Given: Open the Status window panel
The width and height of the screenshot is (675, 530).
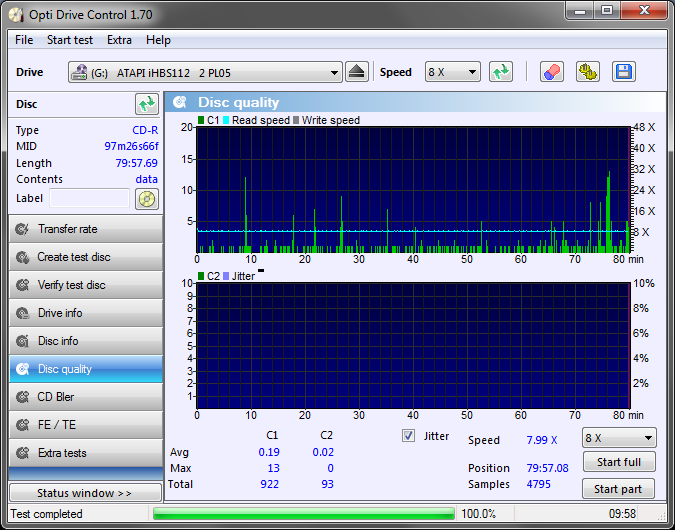Looking at the screenshot, I should coord(85,493).
